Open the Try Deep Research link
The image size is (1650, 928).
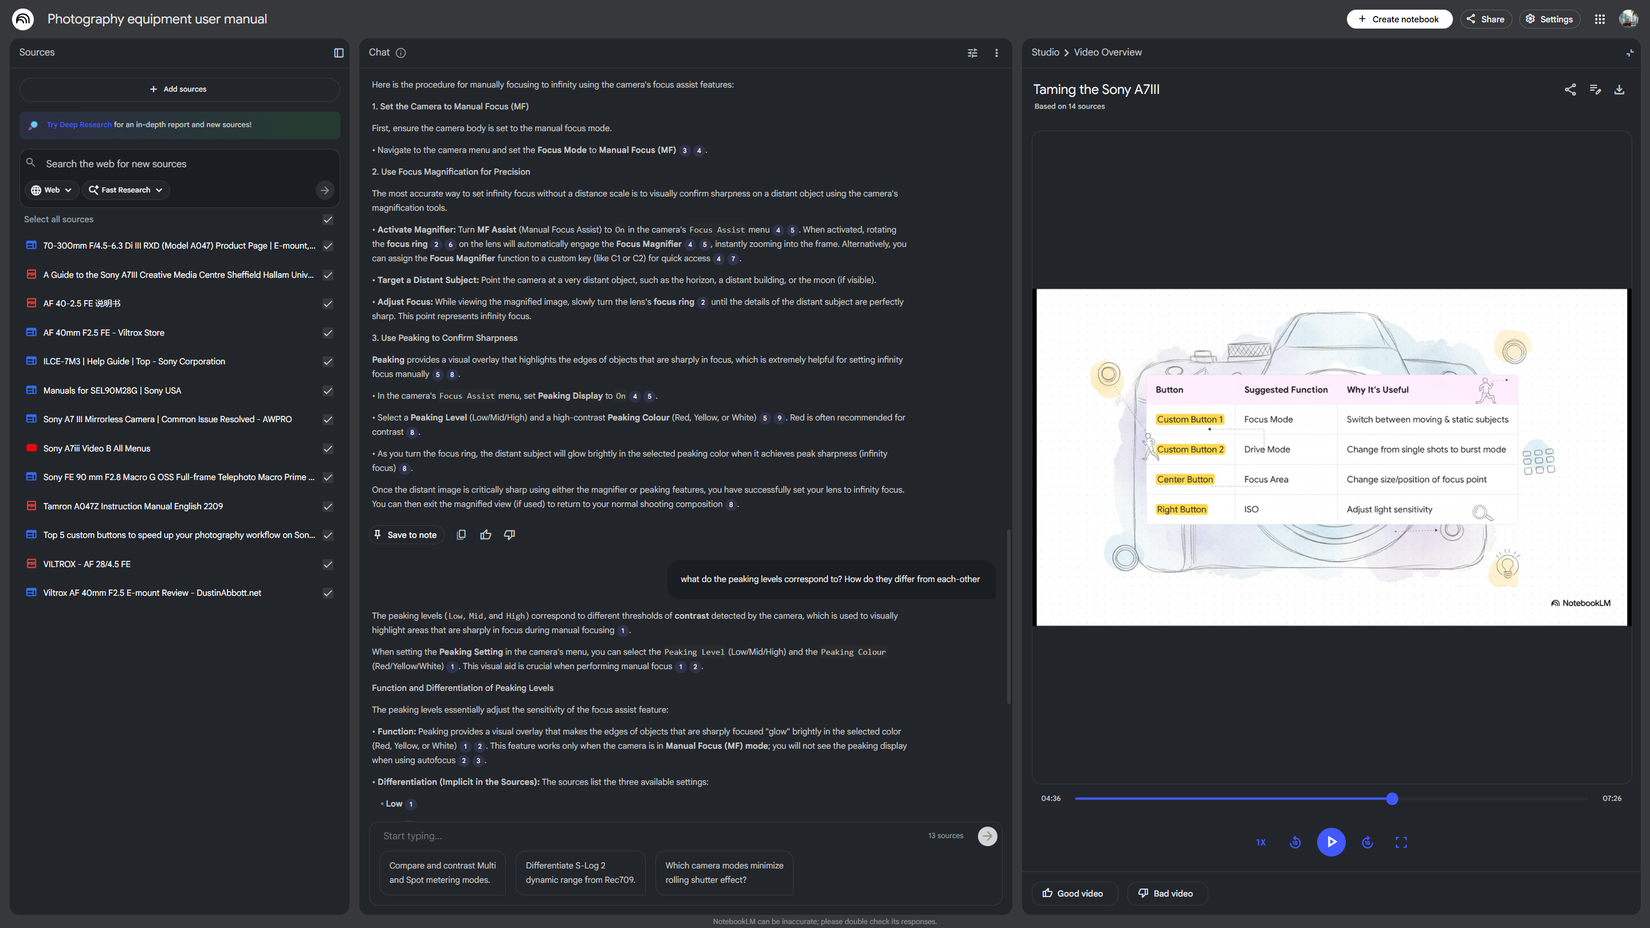[79, 125]
